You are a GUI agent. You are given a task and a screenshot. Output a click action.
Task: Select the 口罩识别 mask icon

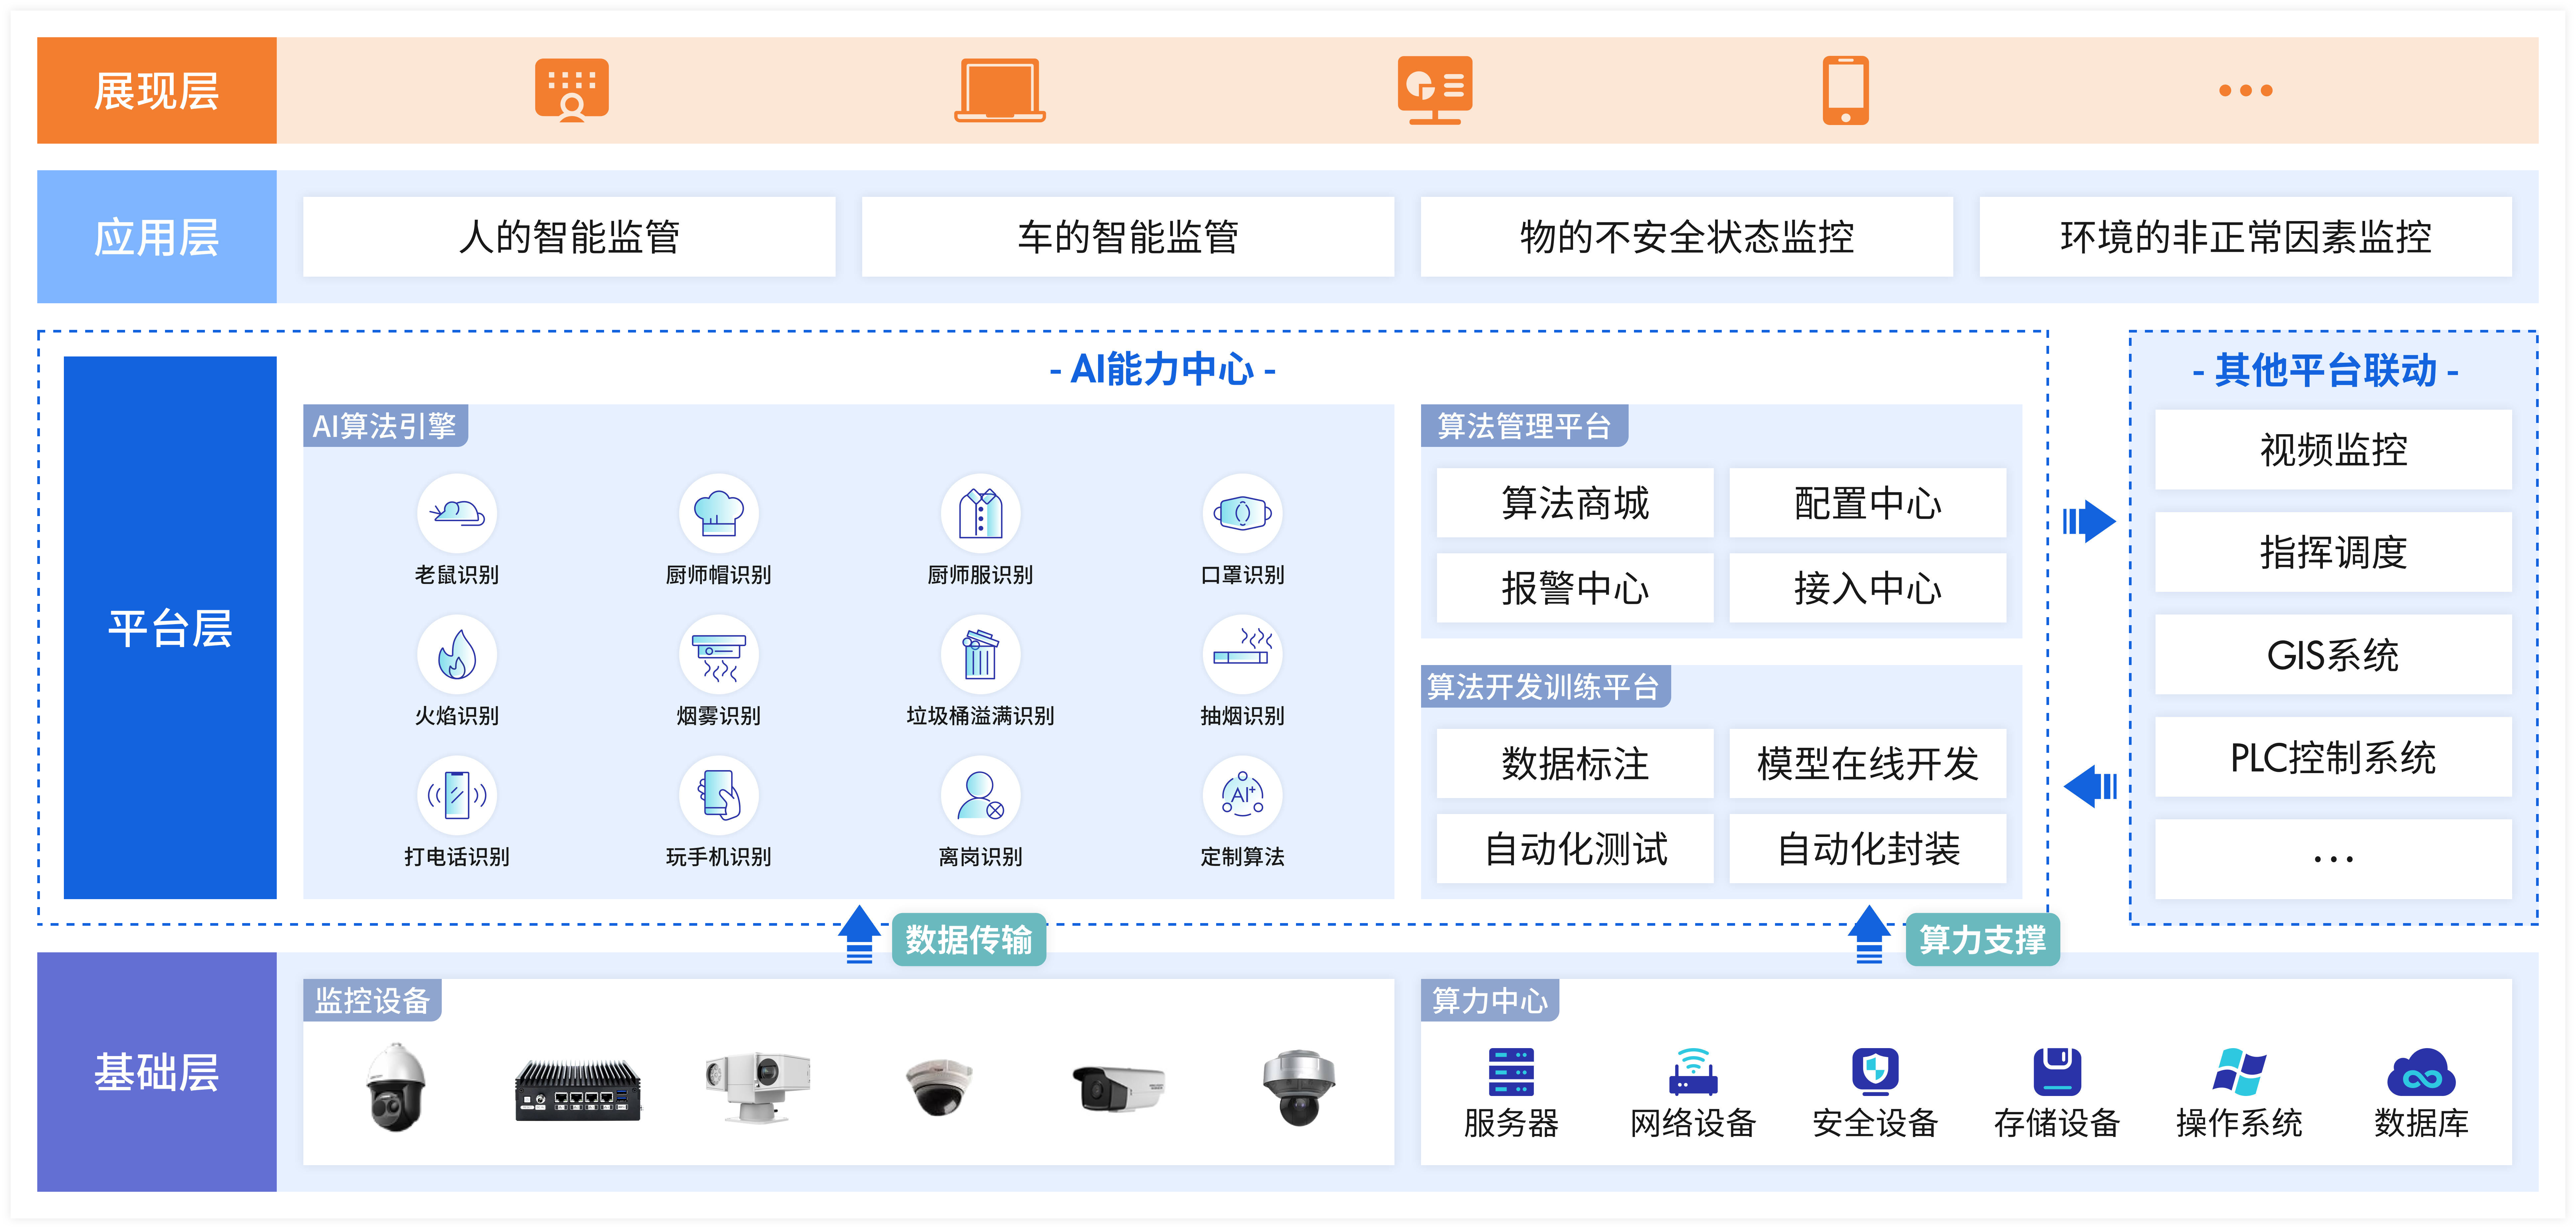pyautogui.click(x=1243, y=514)
